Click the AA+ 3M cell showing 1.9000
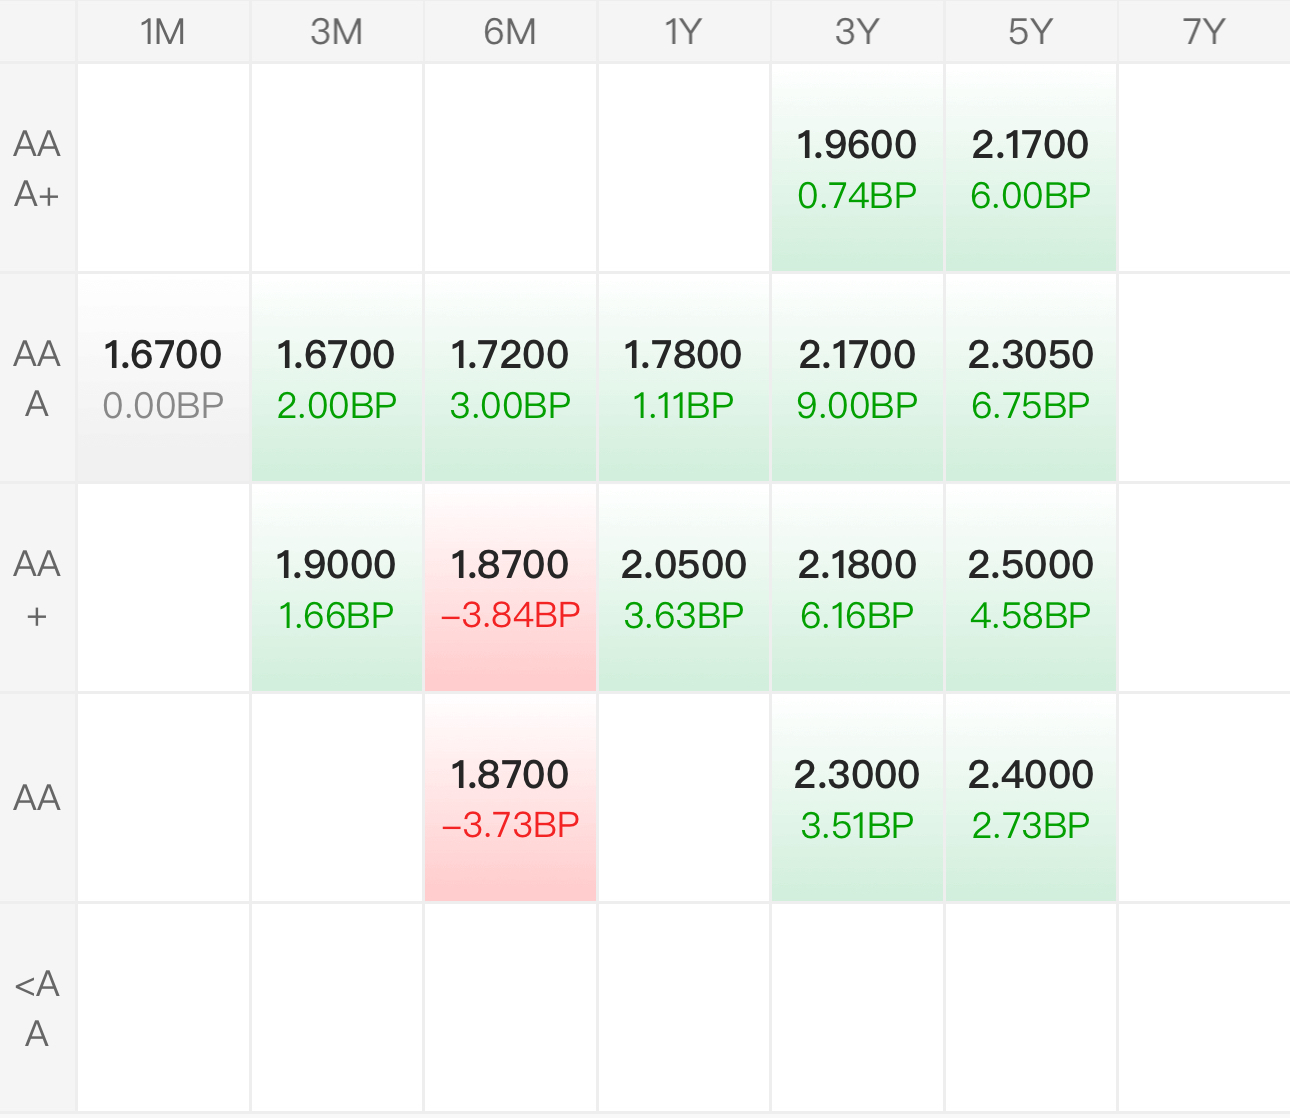Image resolution: width=1290 pixels, height=1118 pixels. (x=337, y=588)
